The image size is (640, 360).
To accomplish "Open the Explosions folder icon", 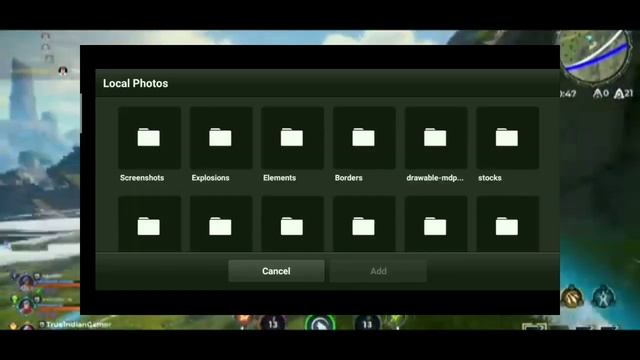I will (x=221, y=138).
